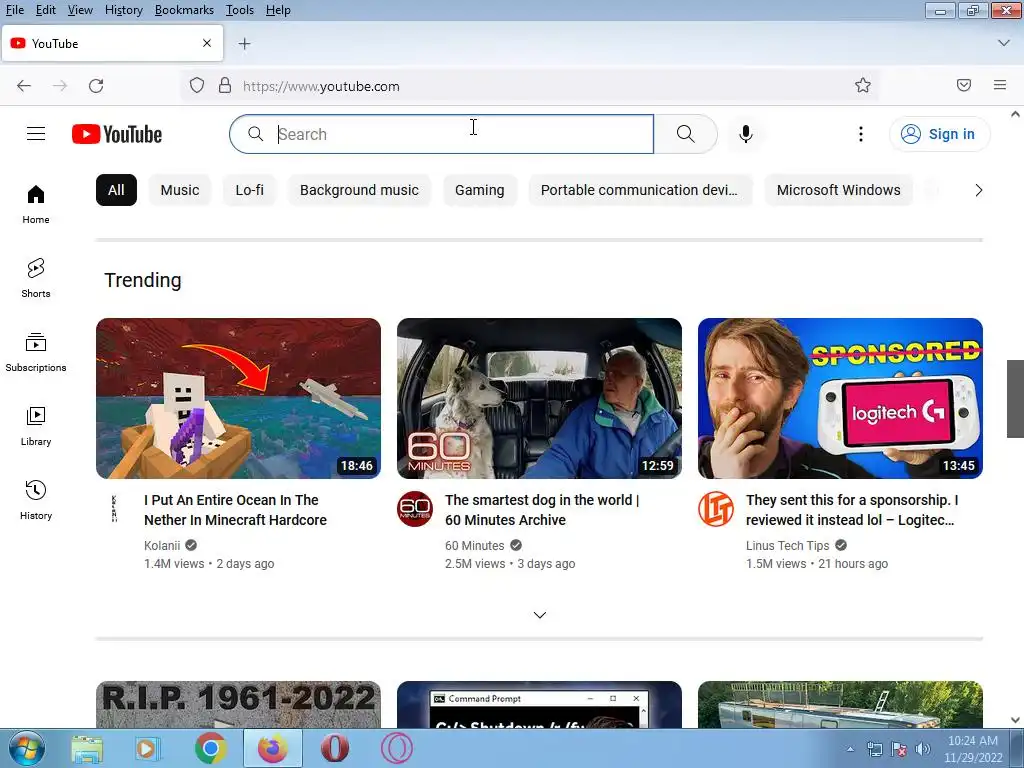1024x768 pixels.
Task: Open Windows Start menu
Action: tap(26, 748)
